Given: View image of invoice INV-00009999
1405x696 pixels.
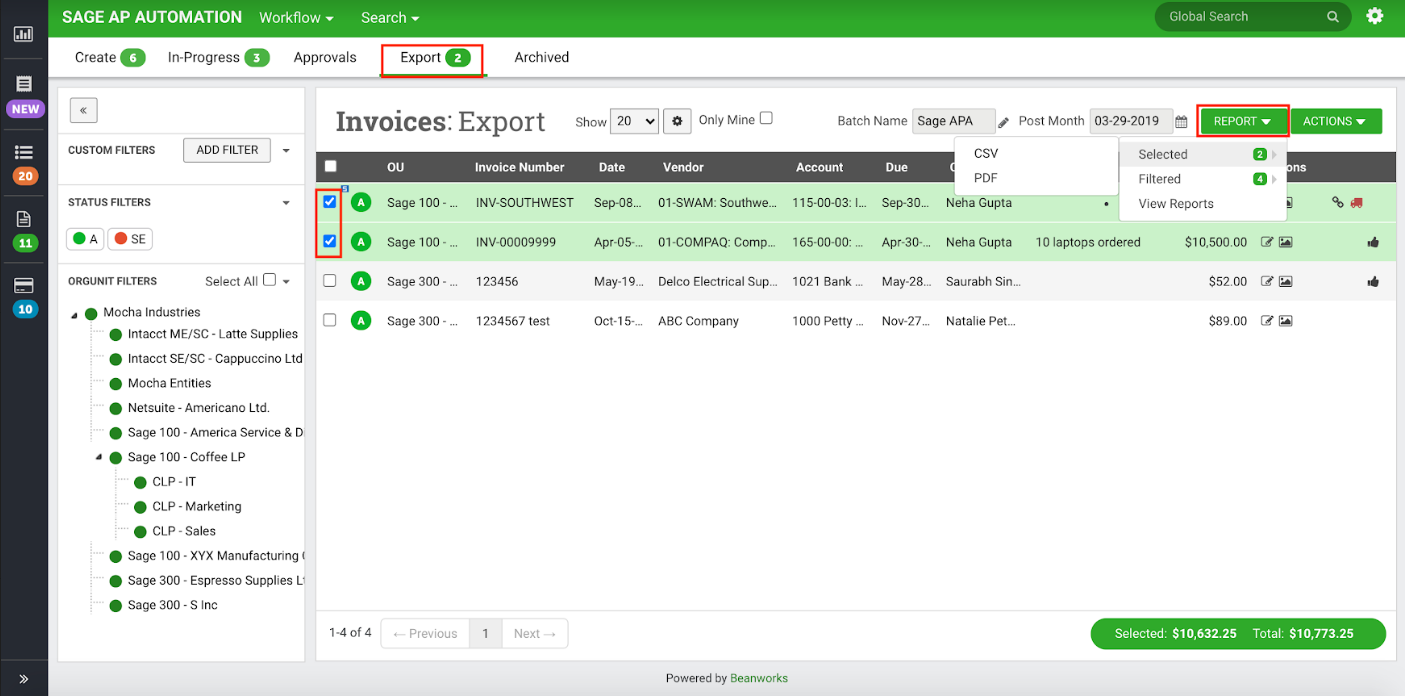Looking at the screenshot, I should pyautogui.click(x=1285, y=242).
